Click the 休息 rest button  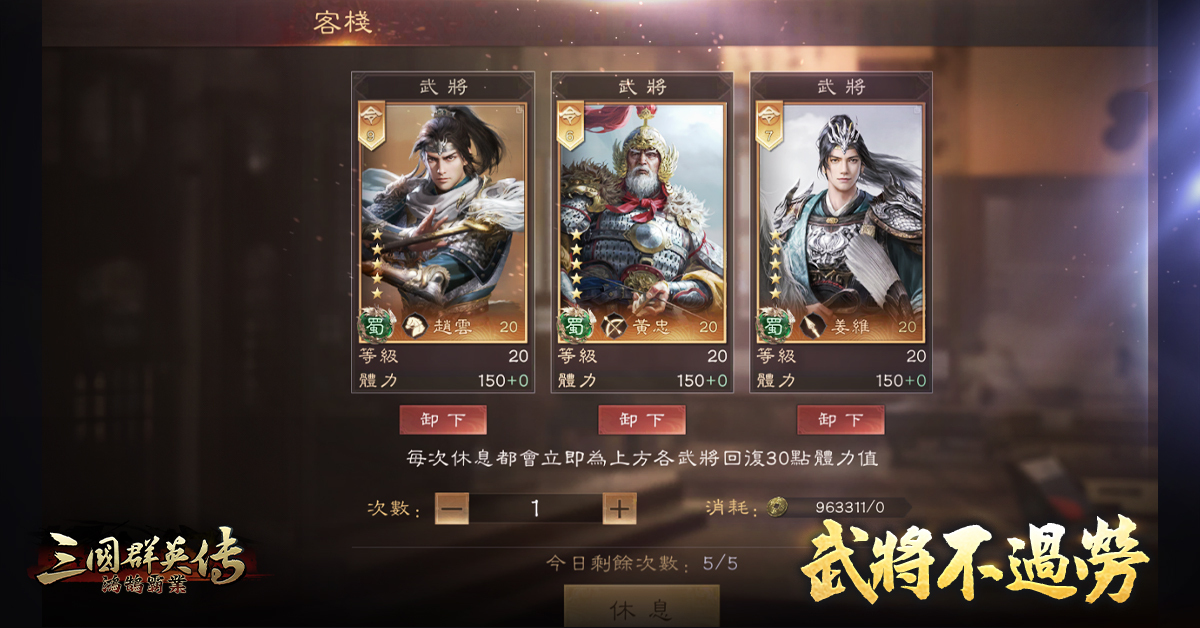[641, 608]
